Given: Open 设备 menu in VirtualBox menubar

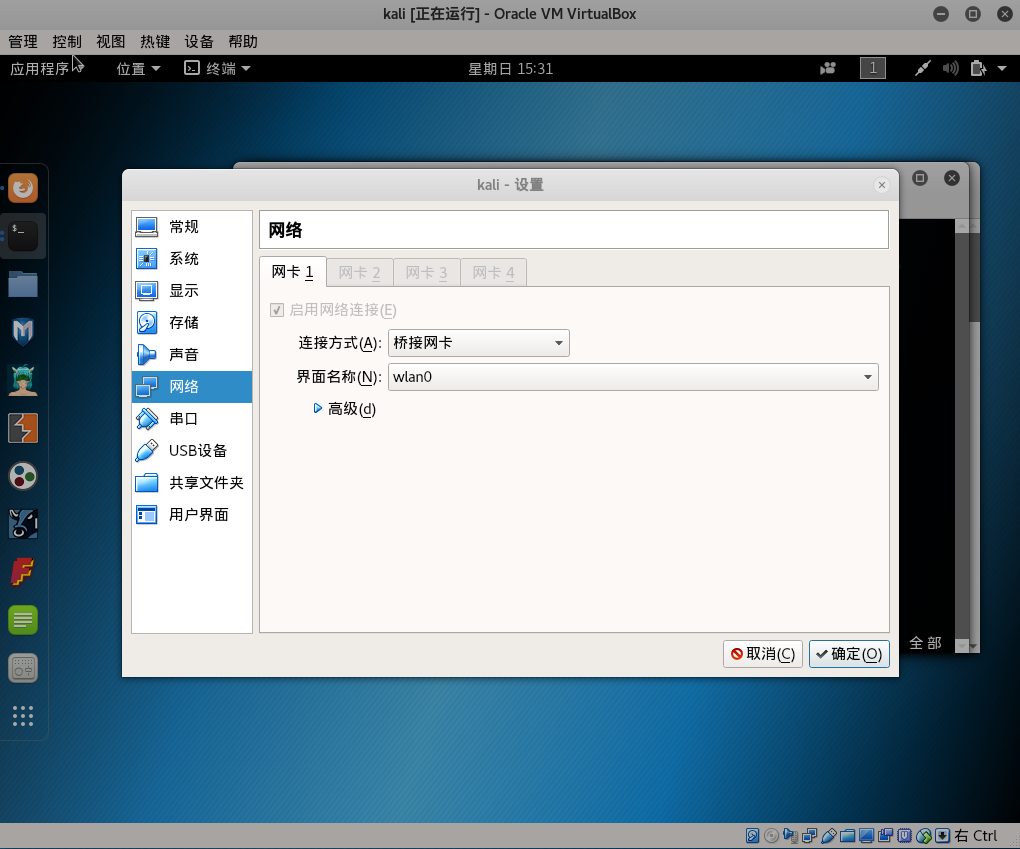Looking at the screenshot, I should coord(199,42).
